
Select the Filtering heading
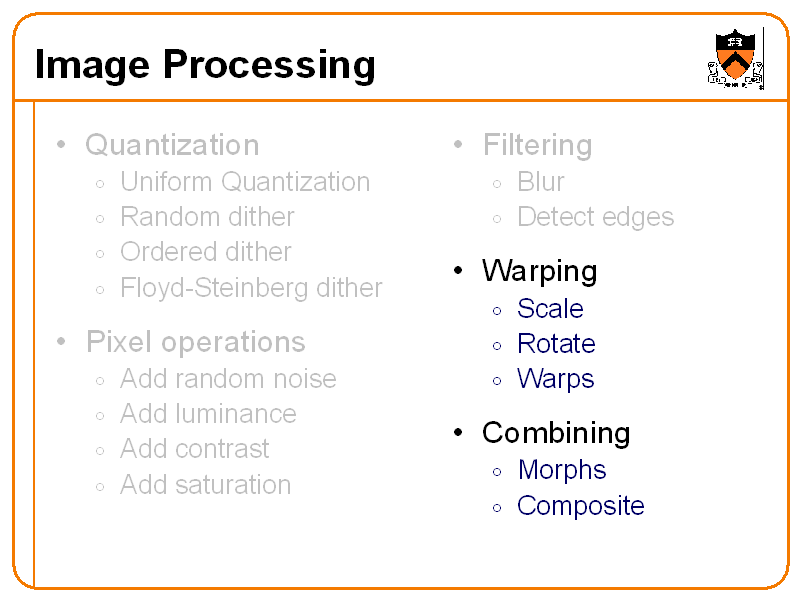point(537,145)
